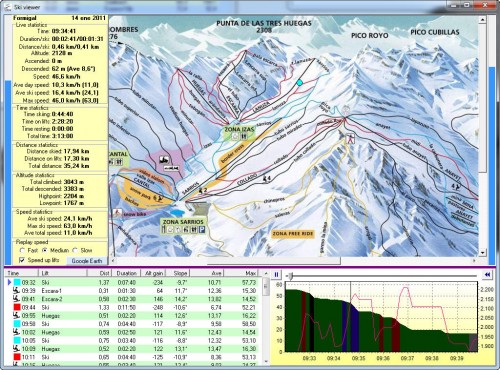
Task: Click the red ski icon at 09:44
Action: pyautogui.click(x=17, y=307)
